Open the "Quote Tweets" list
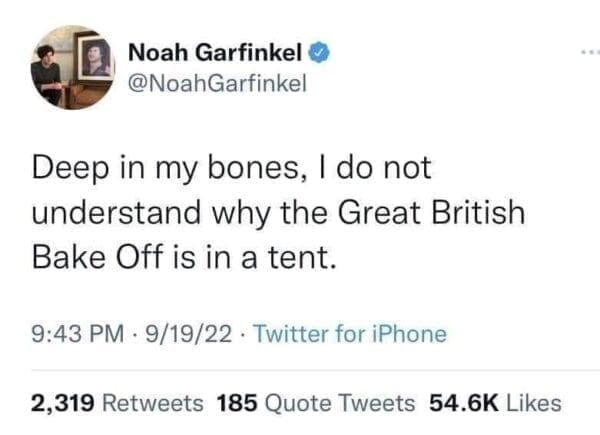 (339, 403)
